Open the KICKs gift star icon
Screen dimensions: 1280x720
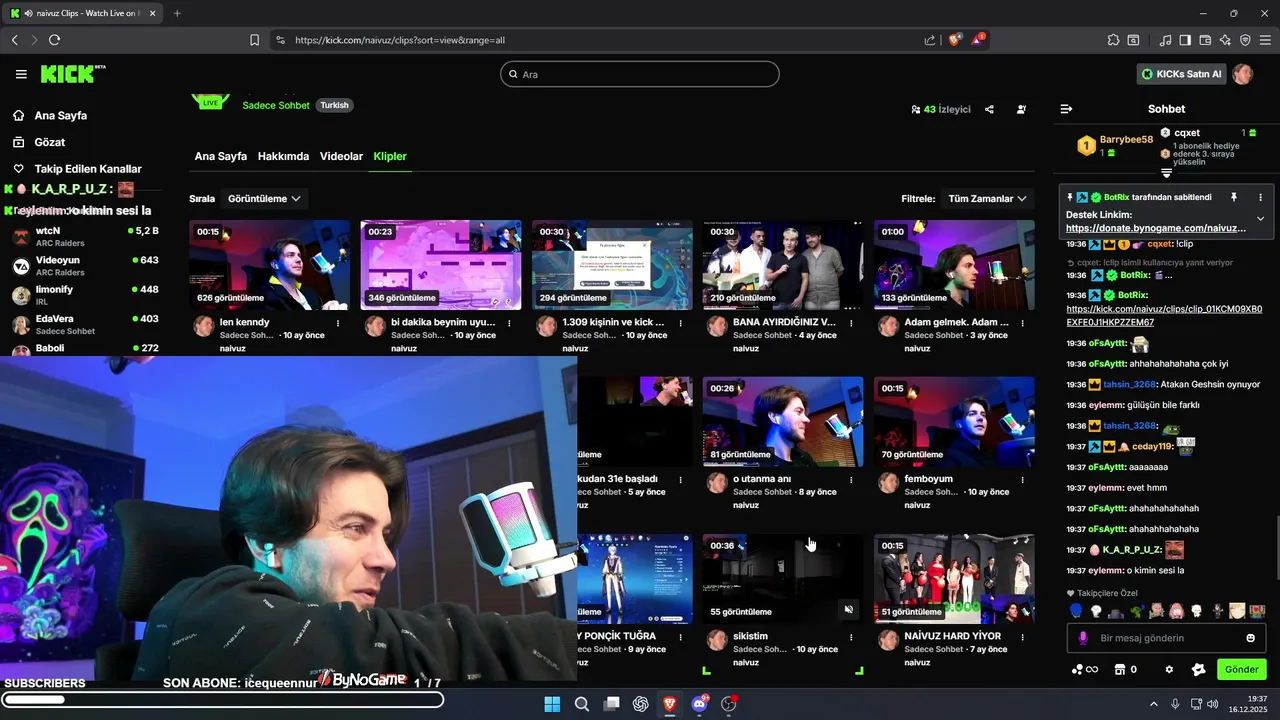point(1199,669)
